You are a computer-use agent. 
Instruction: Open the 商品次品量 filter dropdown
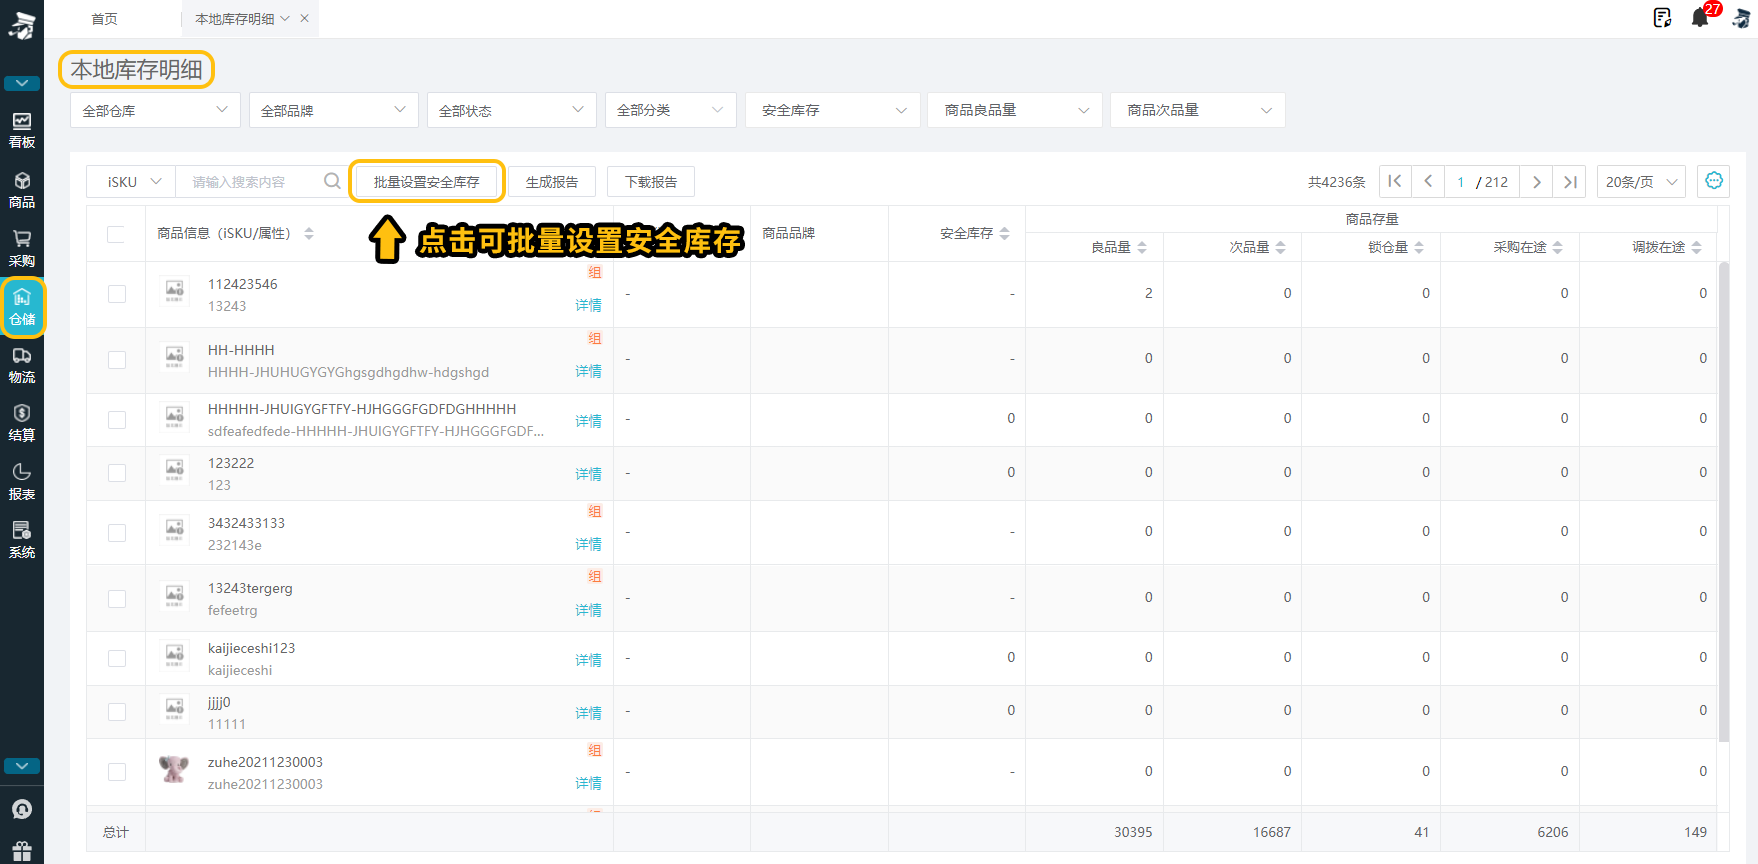click(x=1197, y=110)
